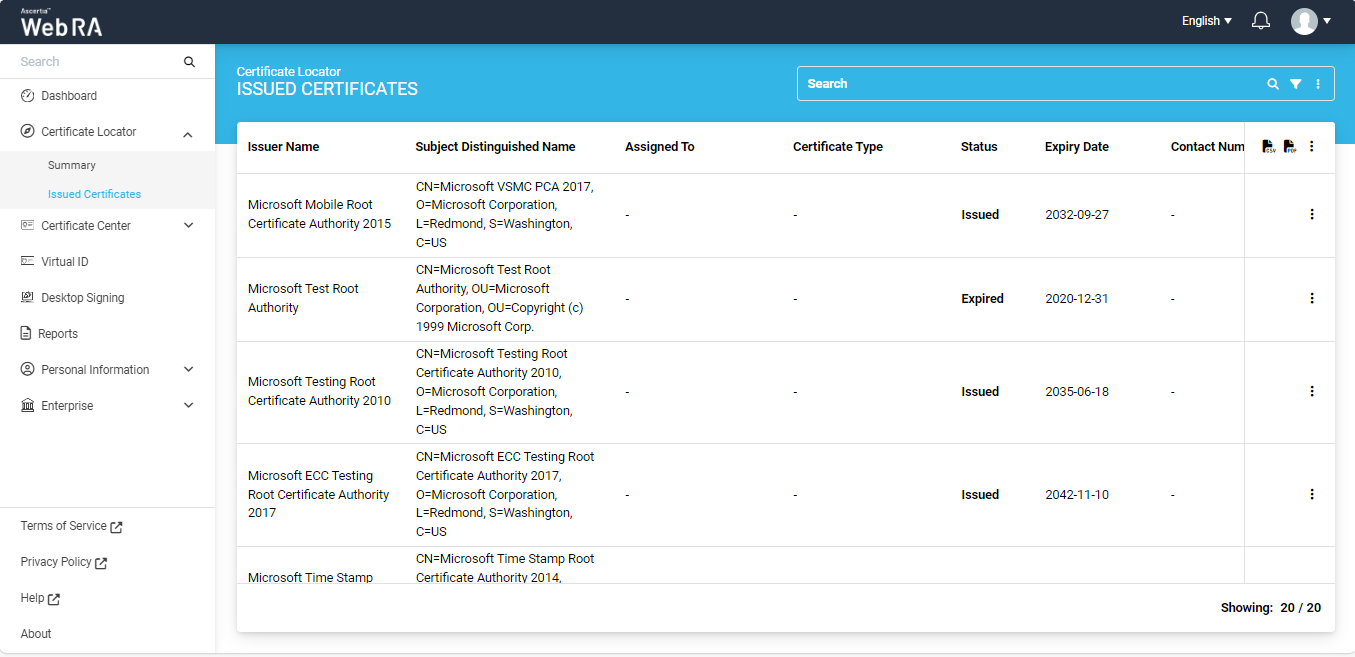Click the Subject Distinguished Name column header
Viewport: 1355px width, 657px height.
point(495,147)
